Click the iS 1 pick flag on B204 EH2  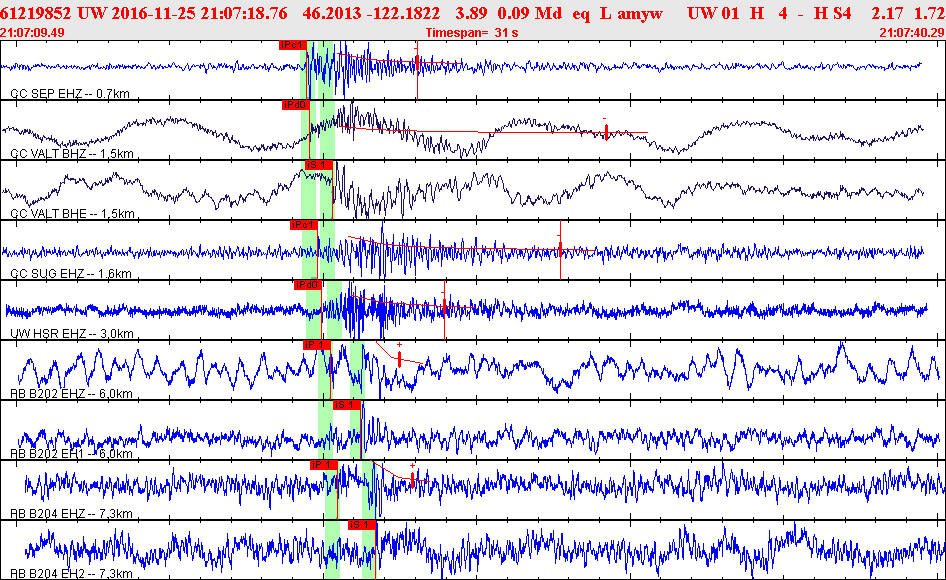click(361, 524)
